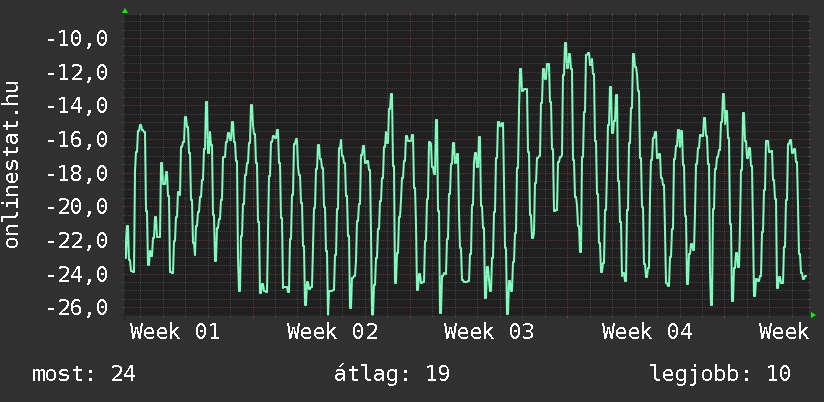Viewport: 824px width, 402px height.
Task: Click the -16,0 y-axis label
Action: [x=77, y=140]
